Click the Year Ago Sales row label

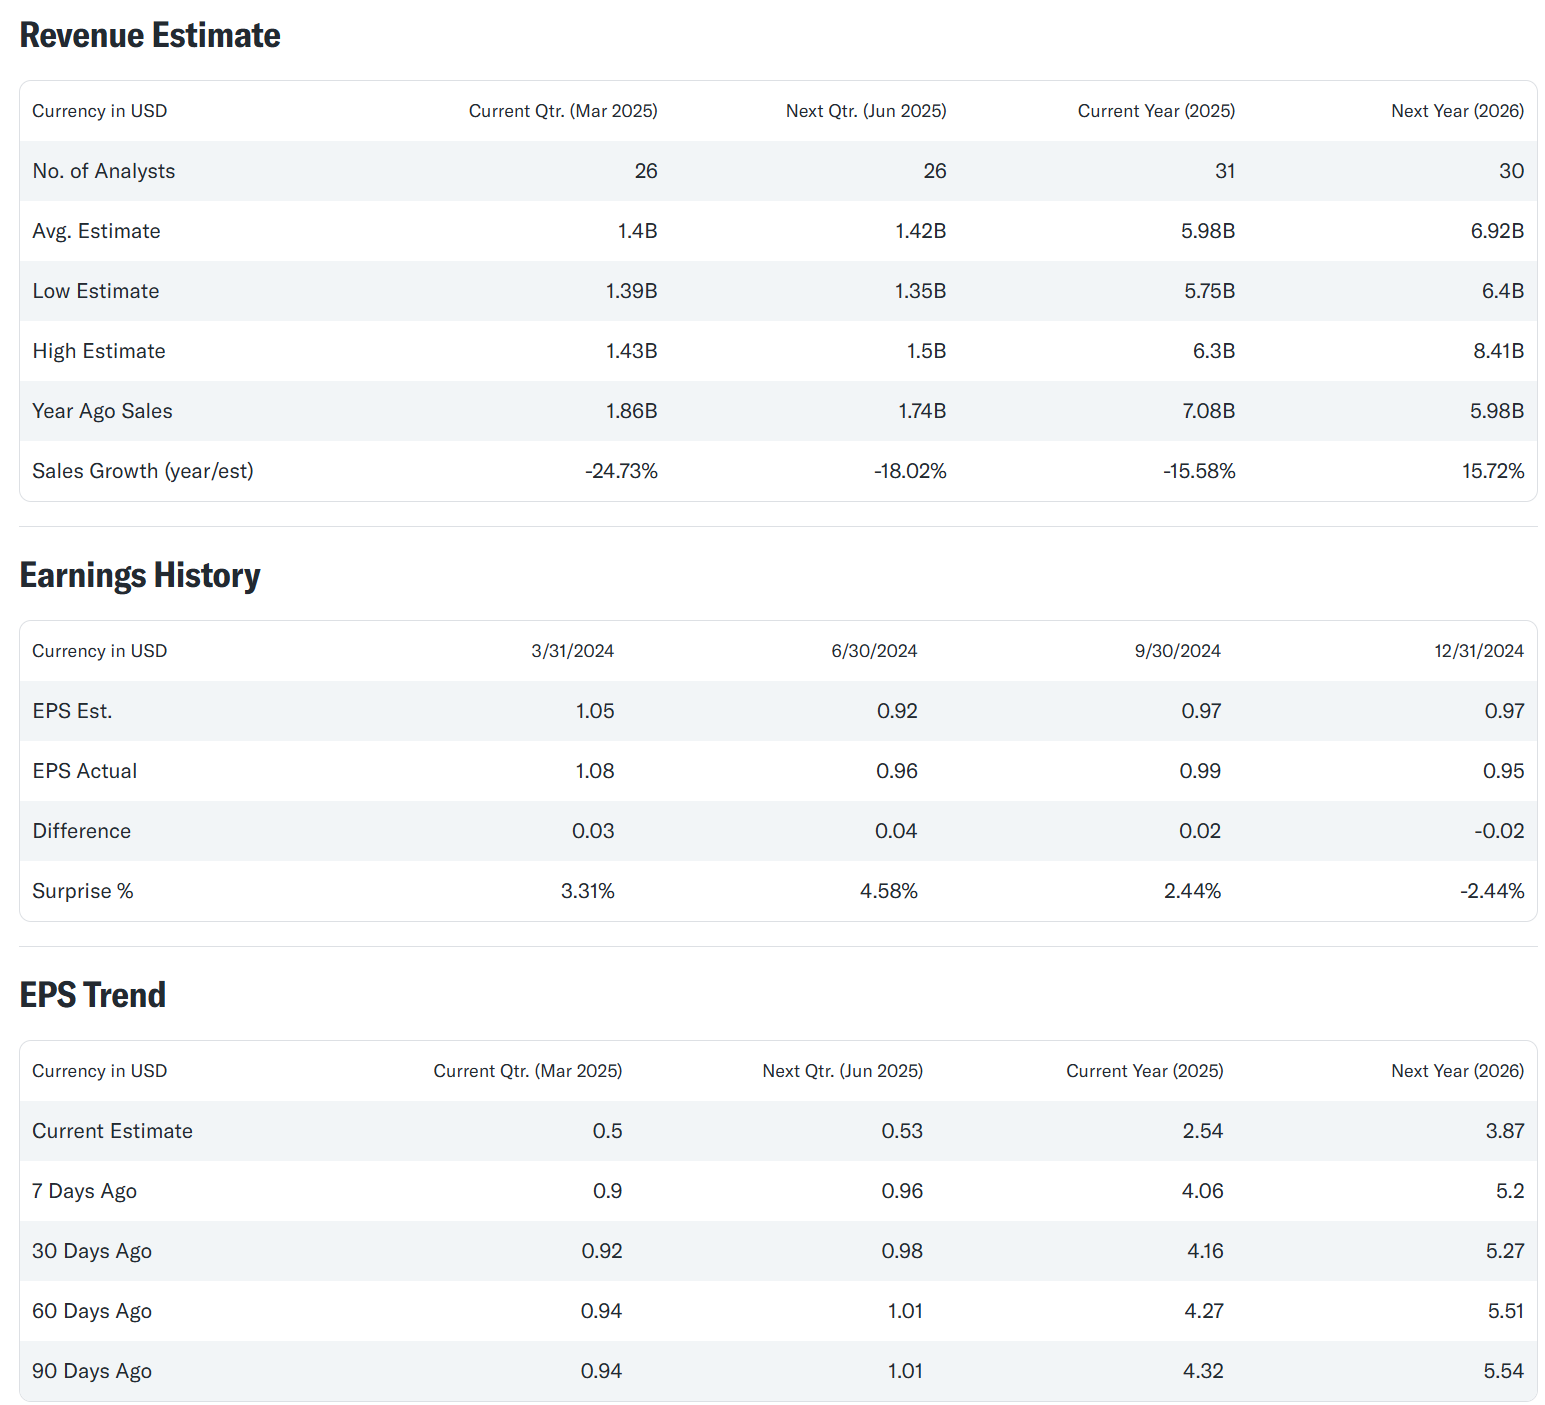click(102, 411)
